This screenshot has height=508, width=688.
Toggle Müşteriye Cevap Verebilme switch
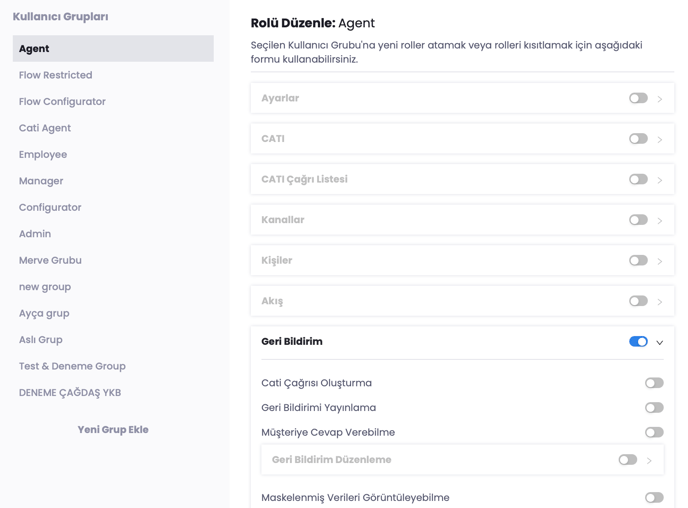pyautogui.click(x=654, y=433)
